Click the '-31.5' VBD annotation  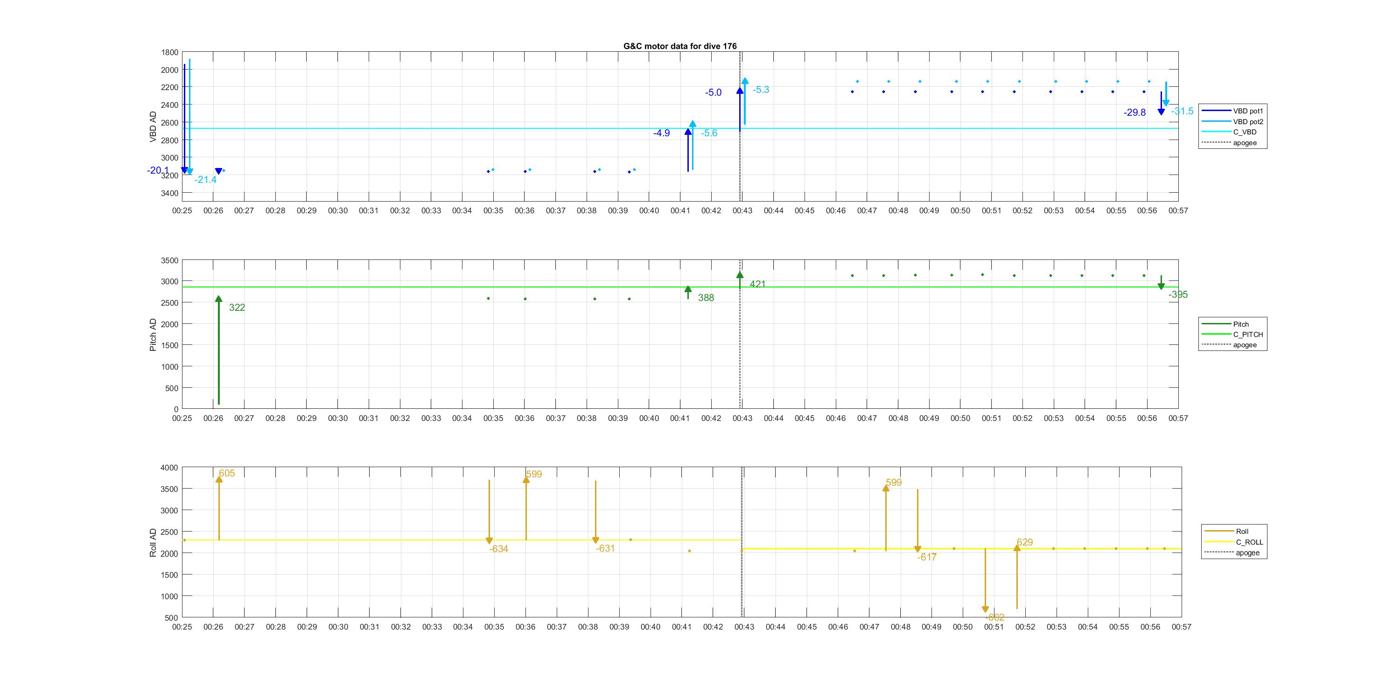[1183, 111]
